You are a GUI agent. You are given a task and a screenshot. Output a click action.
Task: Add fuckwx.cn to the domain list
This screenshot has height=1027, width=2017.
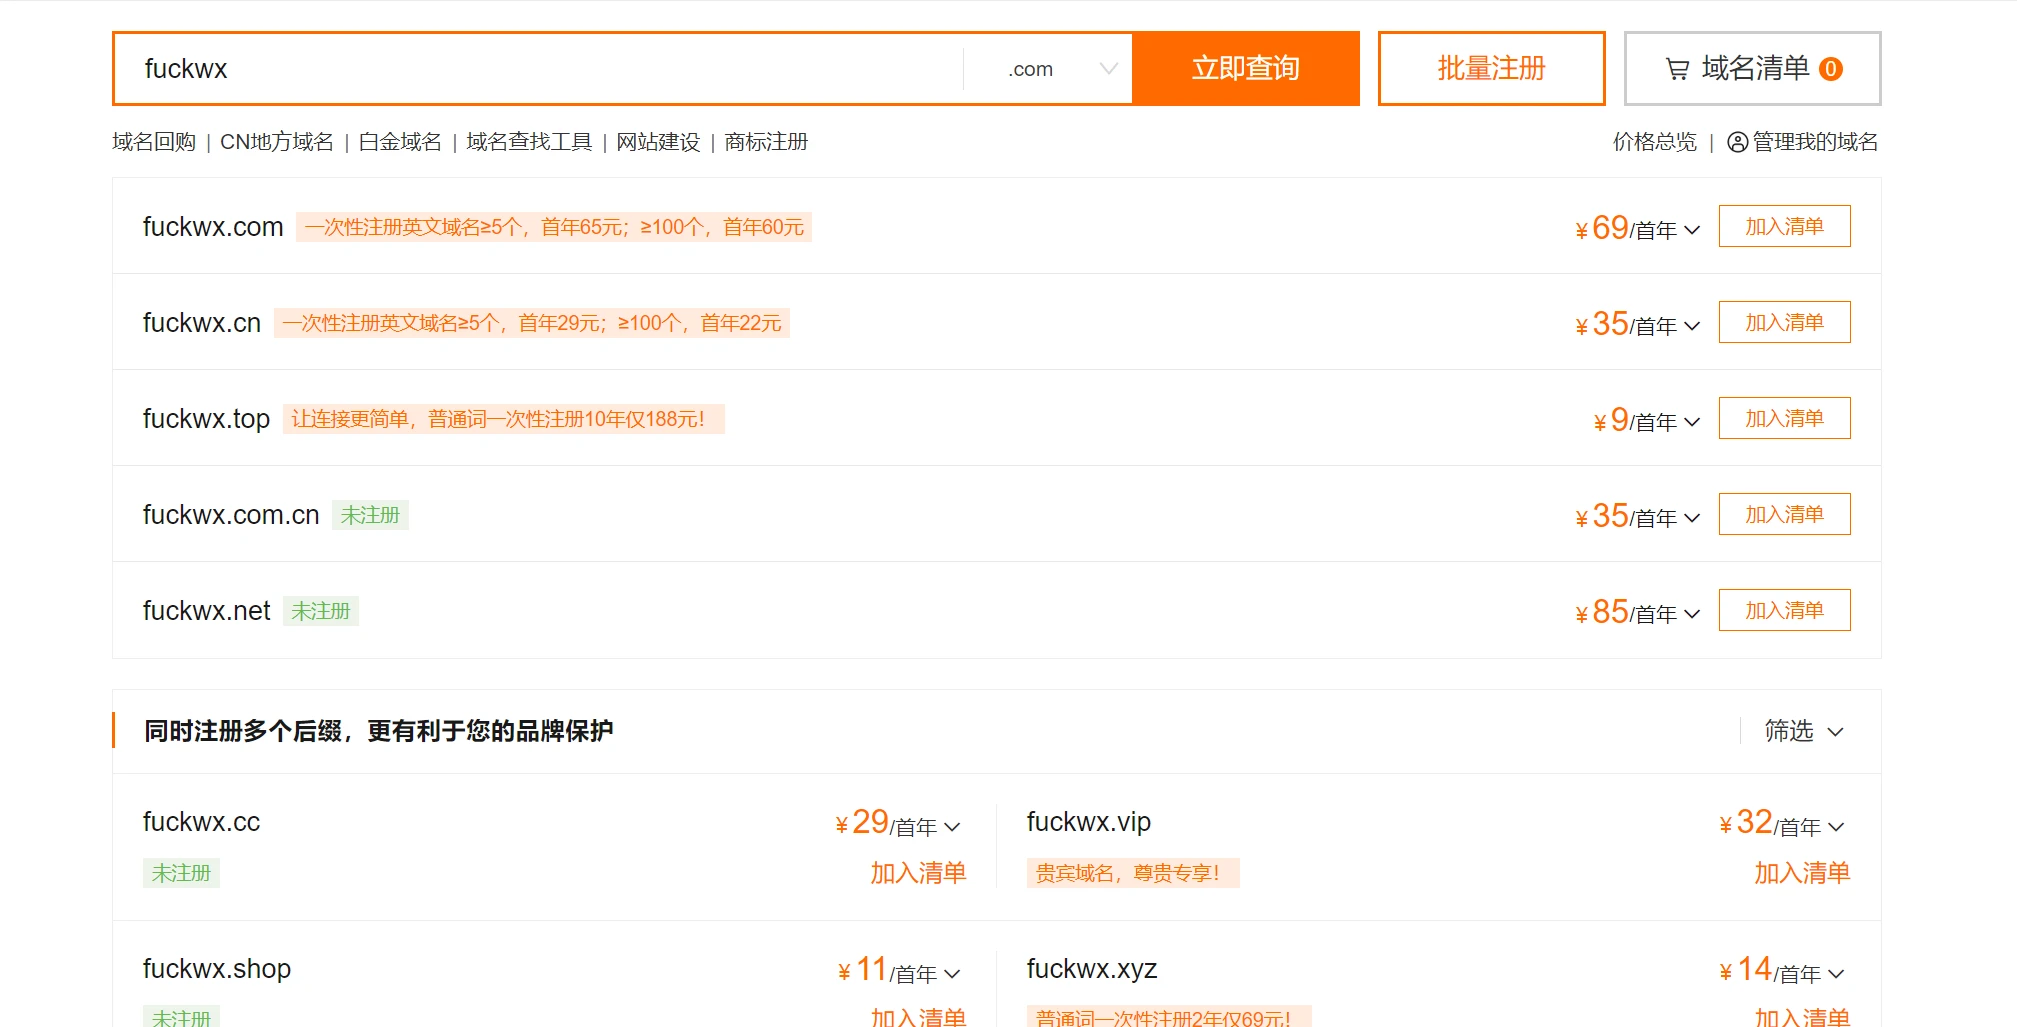(1784, 322)
